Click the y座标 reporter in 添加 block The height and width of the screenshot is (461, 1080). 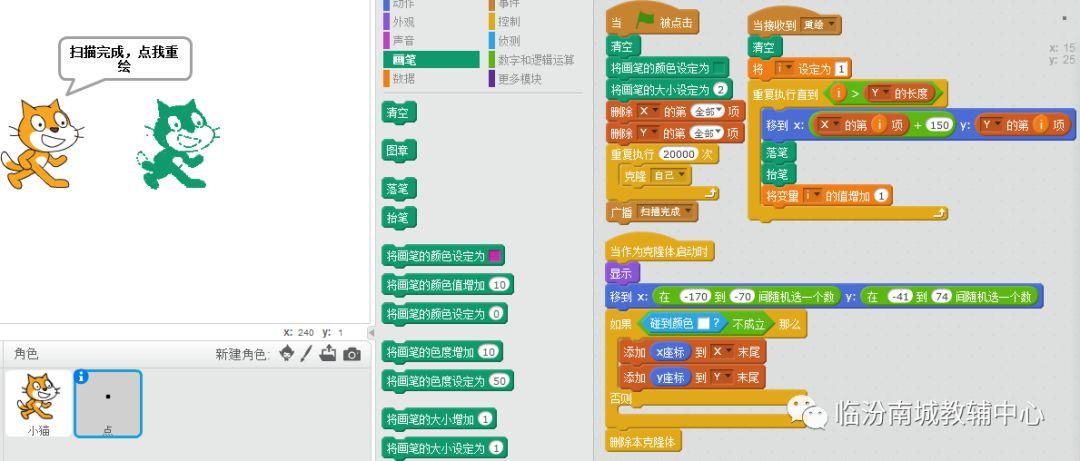pos(670,377)
